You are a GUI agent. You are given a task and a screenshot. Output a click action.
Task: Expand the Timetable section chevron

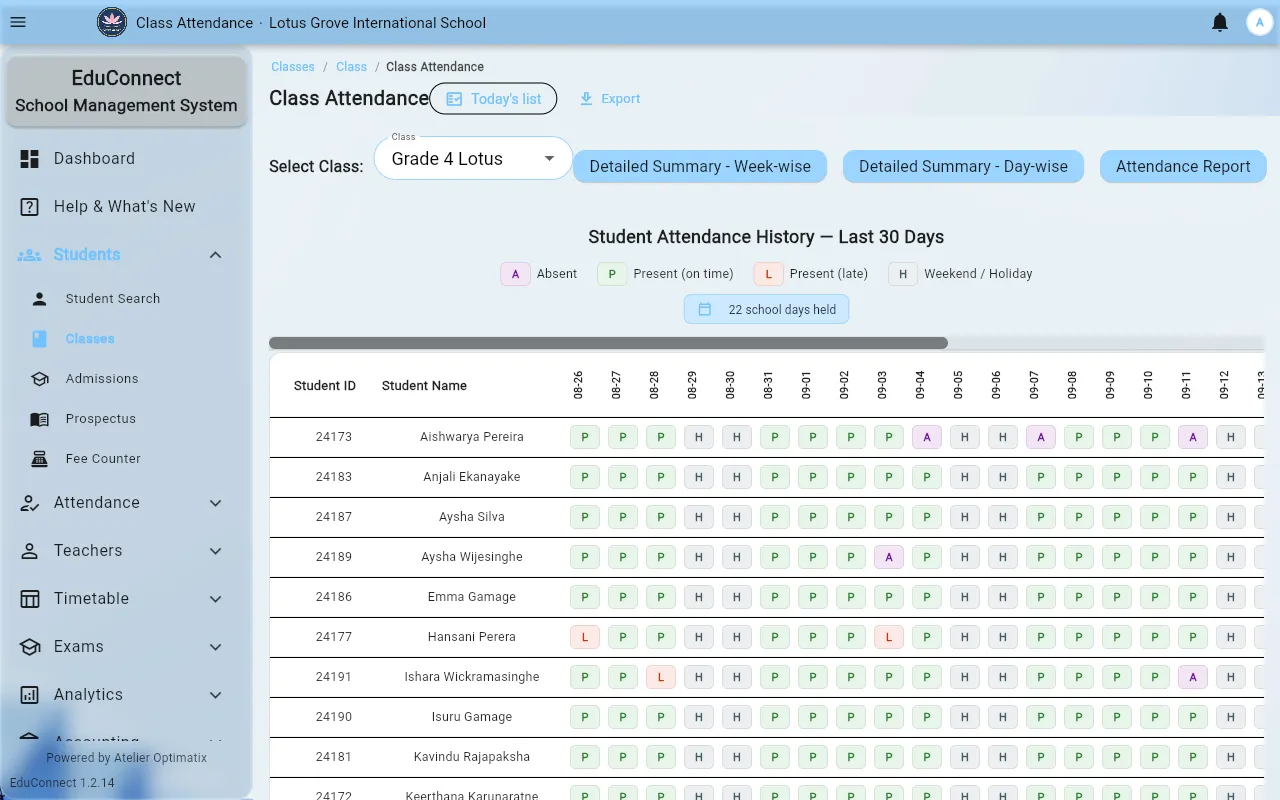coord(216,599)
